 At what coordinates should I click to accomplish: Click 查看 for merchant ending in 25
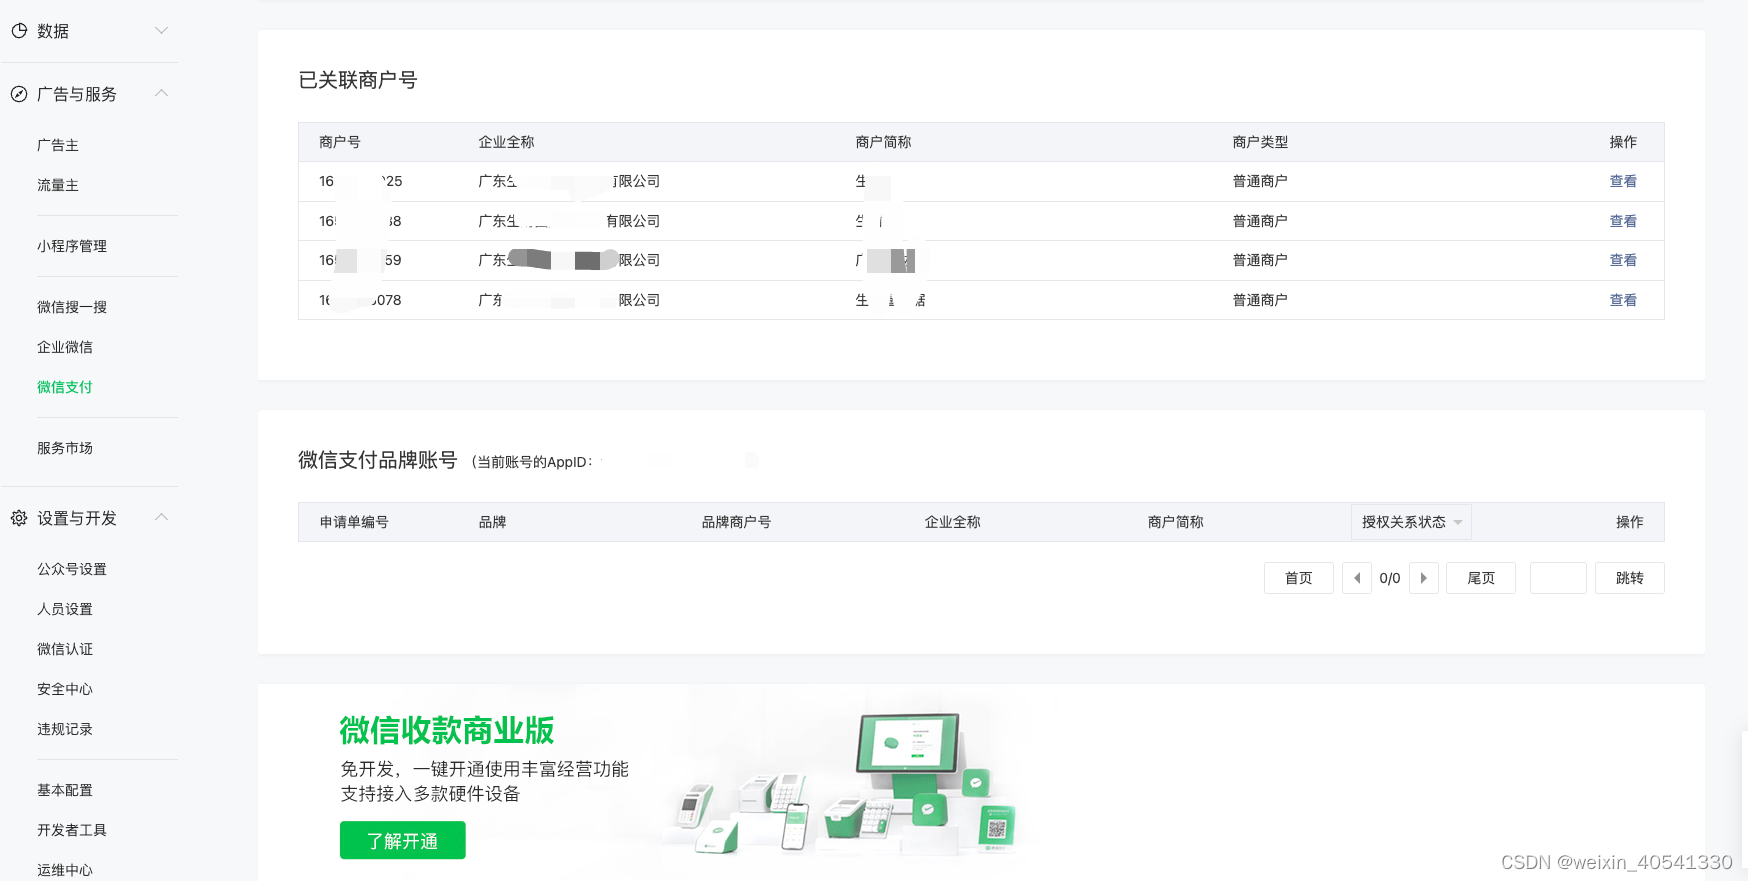pyautogui.click(x=1623, y=181)
